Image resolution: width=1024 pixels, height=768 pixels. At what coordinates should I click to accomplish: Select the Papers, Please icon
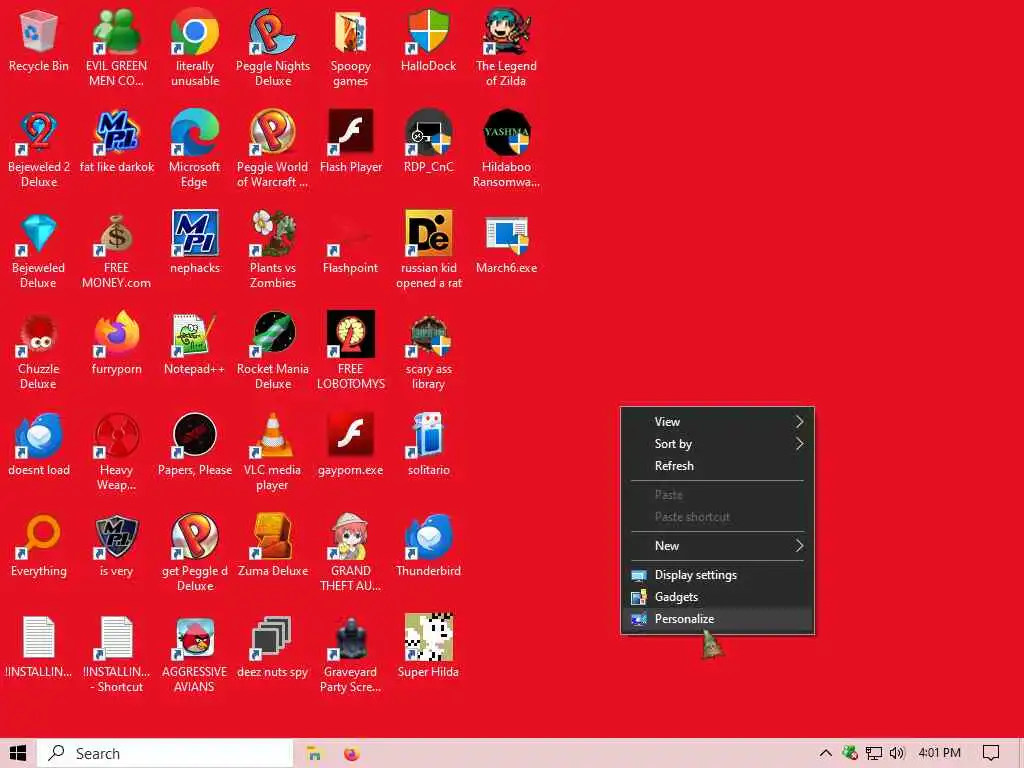click(x=195, y=435)
